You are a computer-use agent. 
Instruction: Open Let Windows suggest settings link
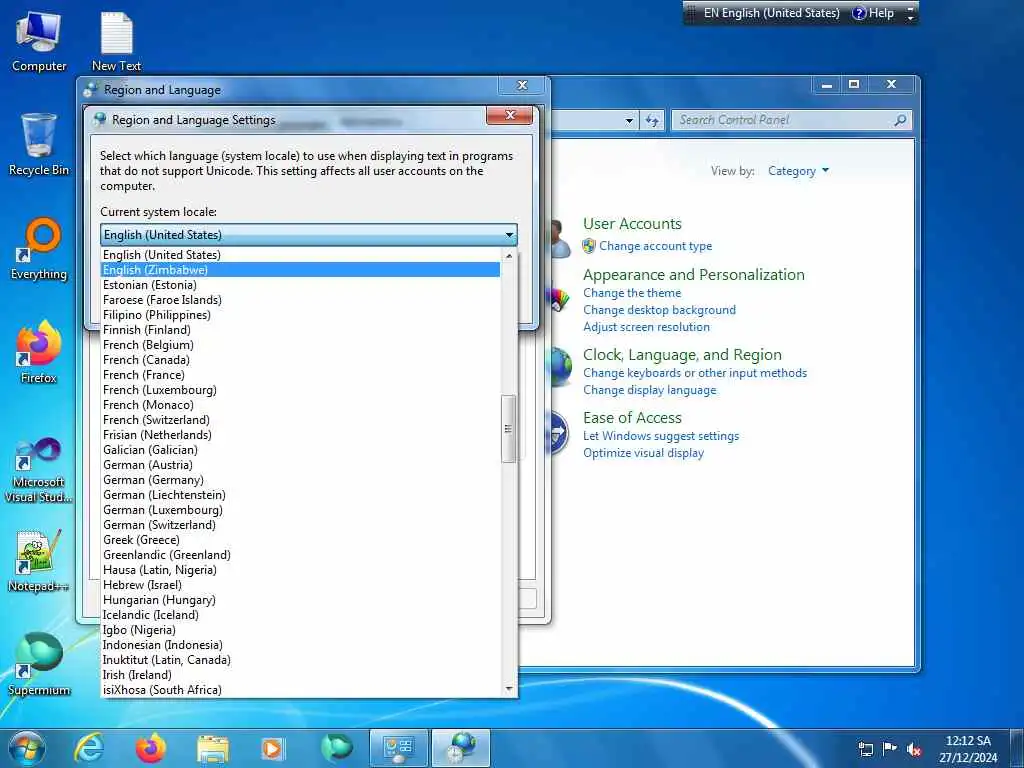click(661, 436)
